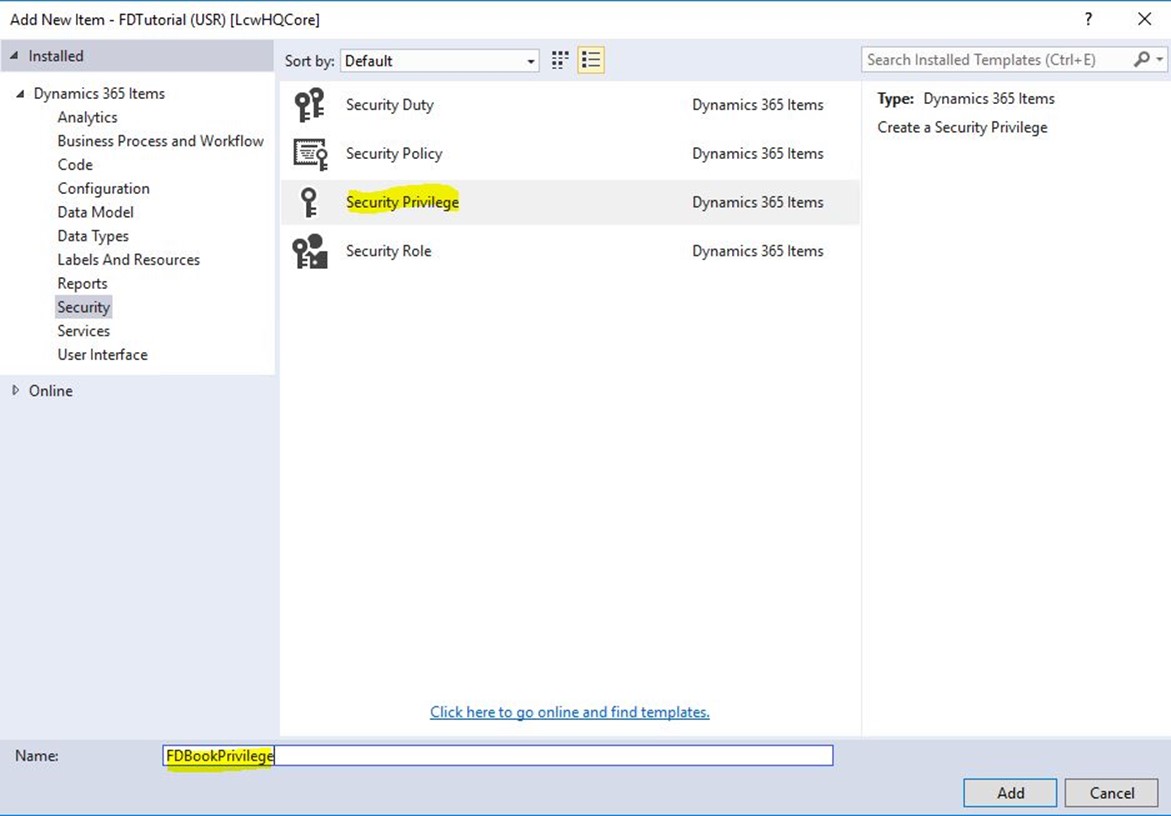Click the Cancel button
Viewport: 1171px width, 816px height.
1111,793
